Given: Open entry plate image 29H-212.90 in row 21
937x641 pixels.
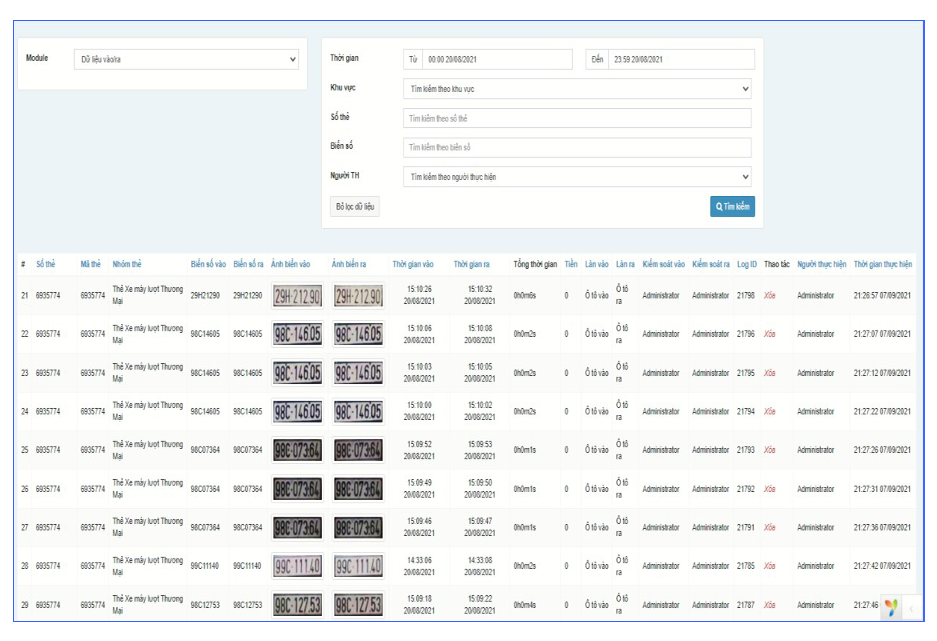Looking at the screenshot, I should coord(296,297).
